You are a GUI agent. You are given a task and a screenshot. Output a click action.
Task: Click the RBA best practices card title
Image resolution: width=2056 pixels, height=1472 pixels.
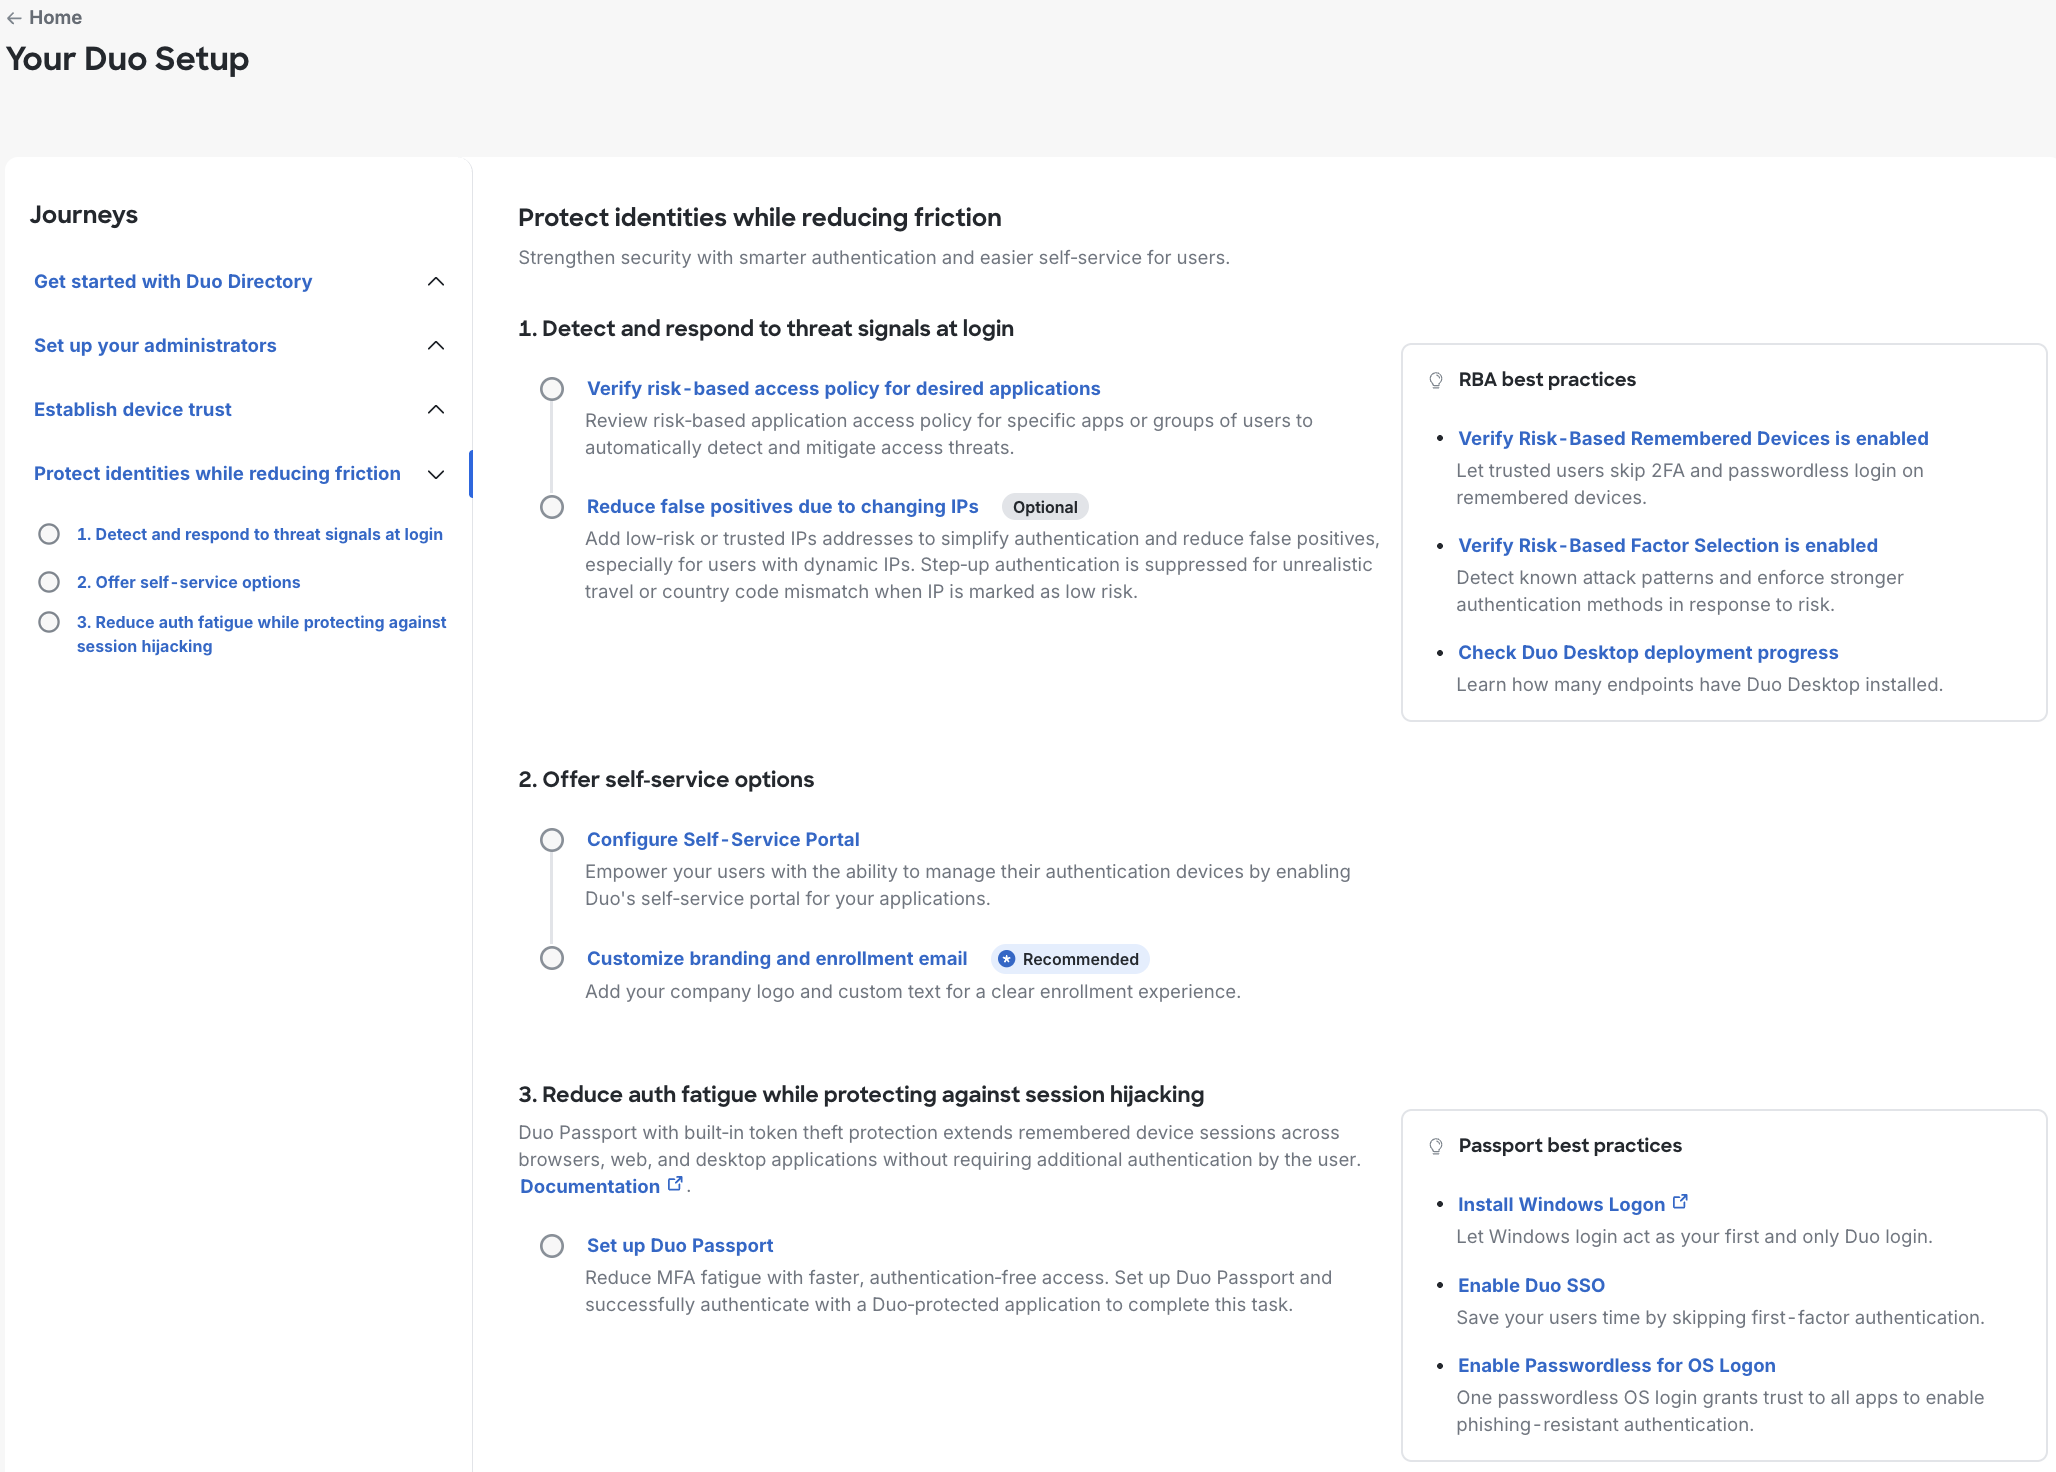(1547, 380)
